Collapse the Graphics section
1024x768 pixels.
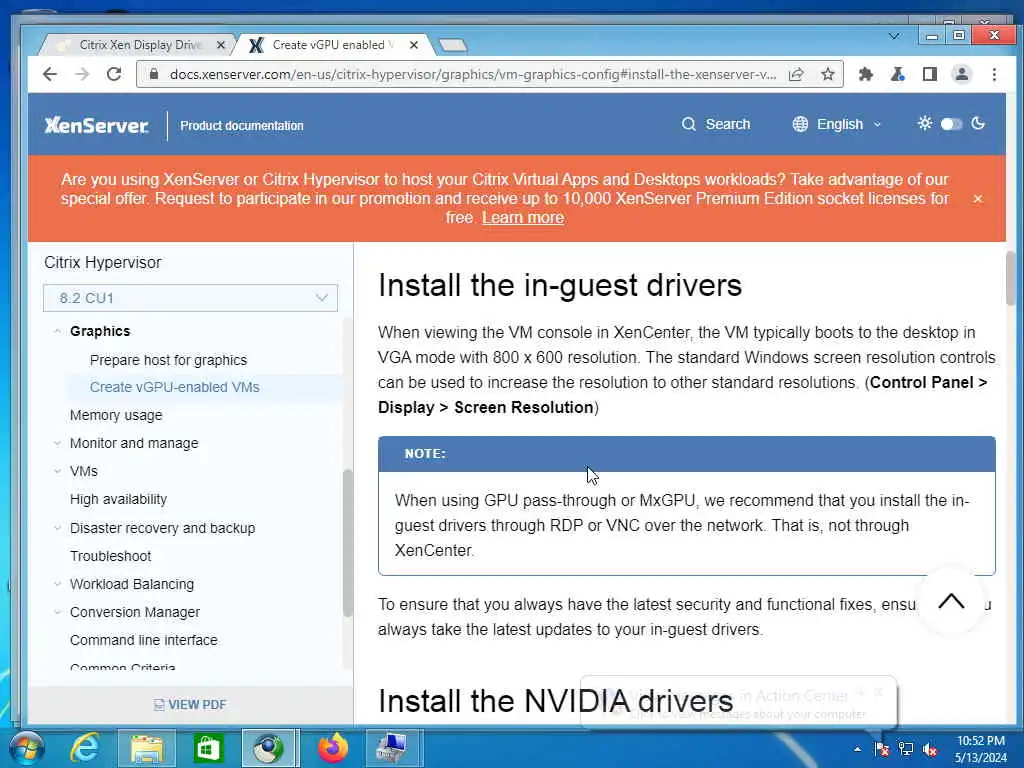point(57,331)
